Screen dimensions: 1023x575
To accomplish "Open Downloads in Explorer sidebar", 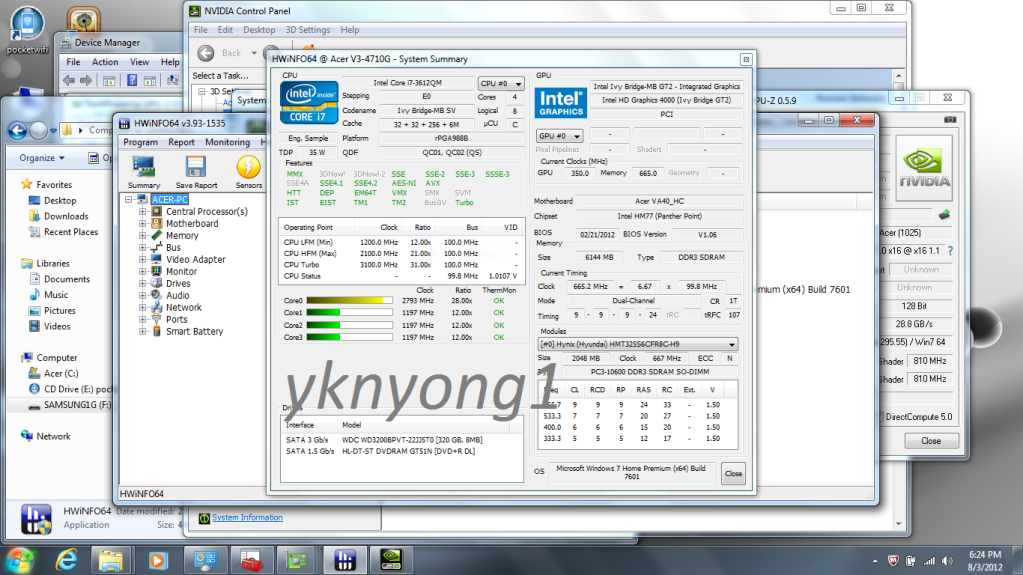I will [65, 216].
